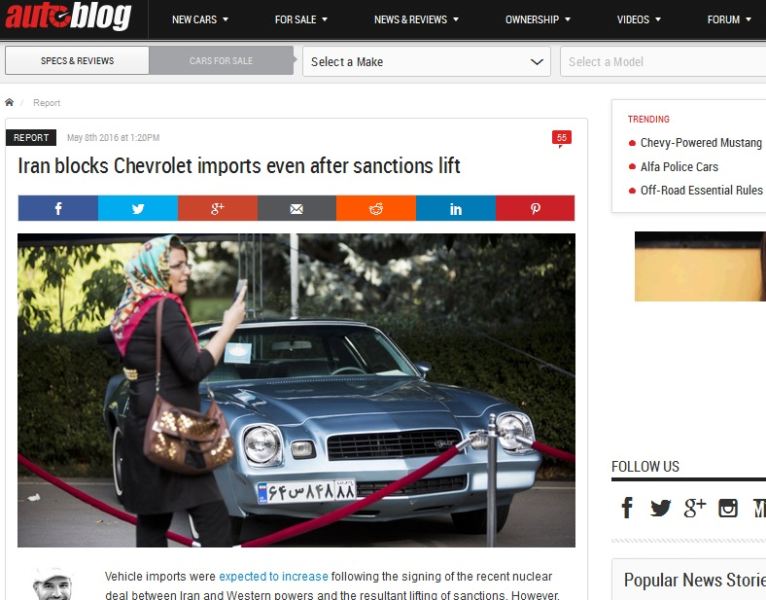Open the Select a Model dropdown
This screenshot has height=600, width=766.
point(663,62)
